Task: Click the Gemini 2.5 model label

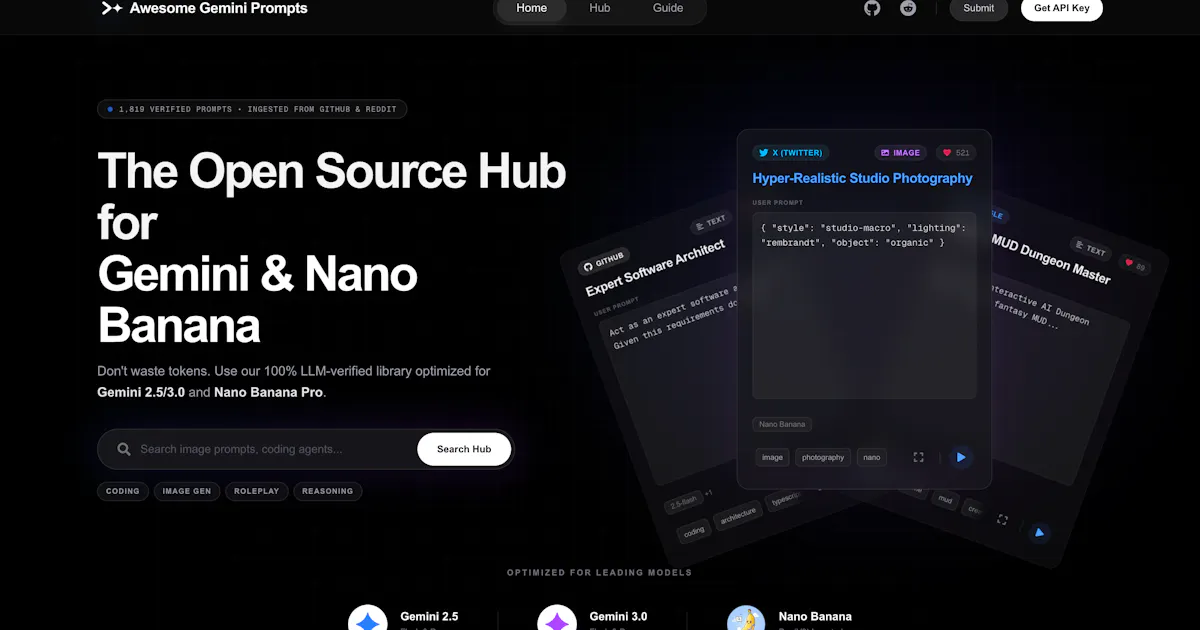Action: tap(429, 616)
